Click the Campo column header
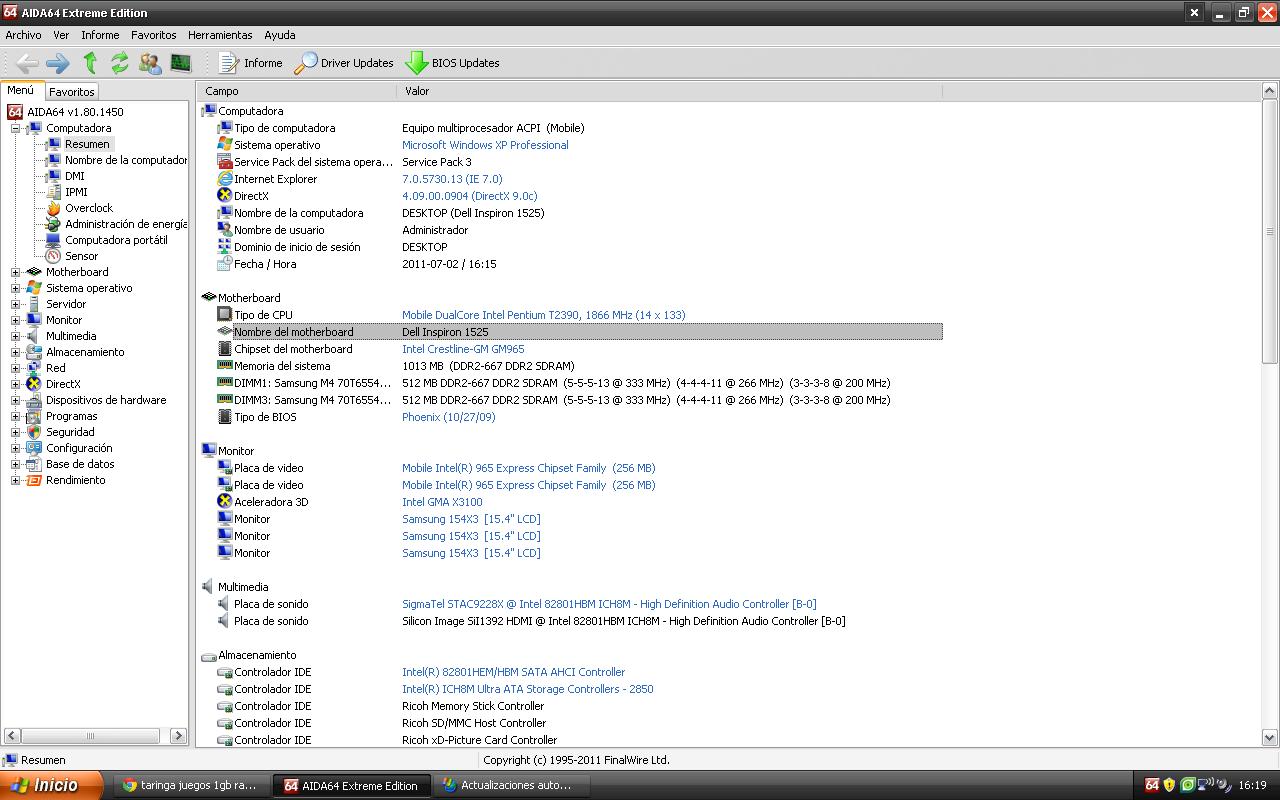Screen dimensions: 1280x800 tap(297, 91)
